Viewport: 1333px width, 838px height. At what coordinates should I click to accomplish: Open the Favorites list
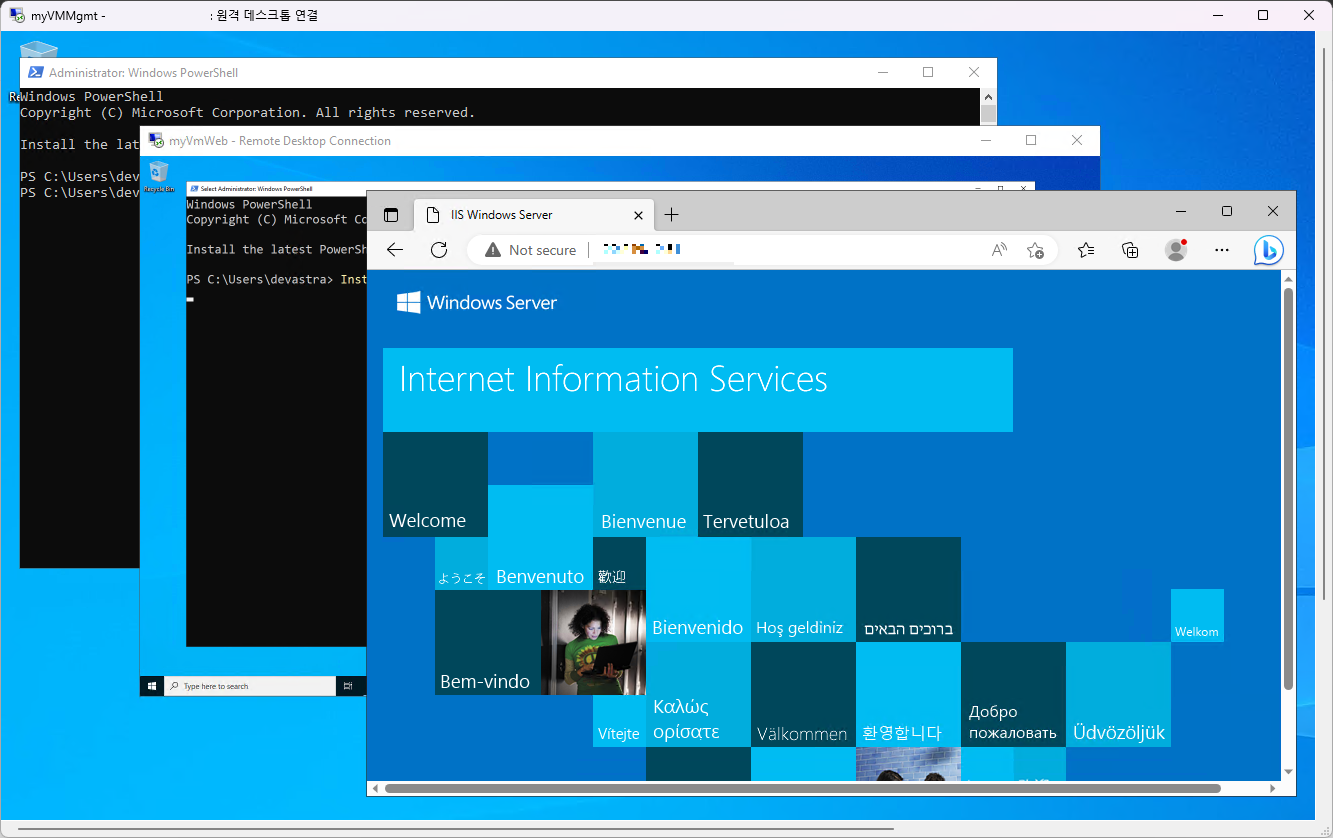coord(1086,250)
